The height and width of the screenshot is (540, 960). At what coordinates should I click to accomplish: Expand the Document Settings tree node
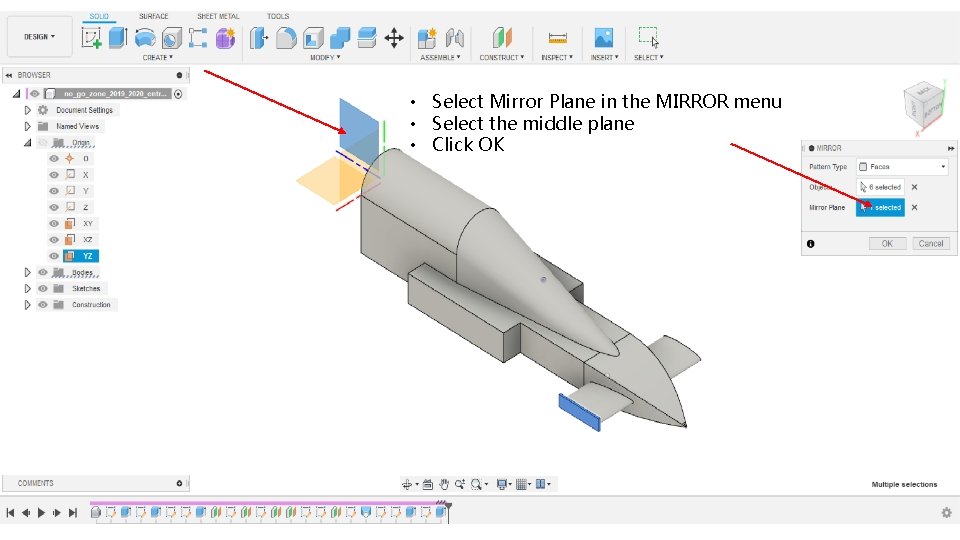point(27,110)
